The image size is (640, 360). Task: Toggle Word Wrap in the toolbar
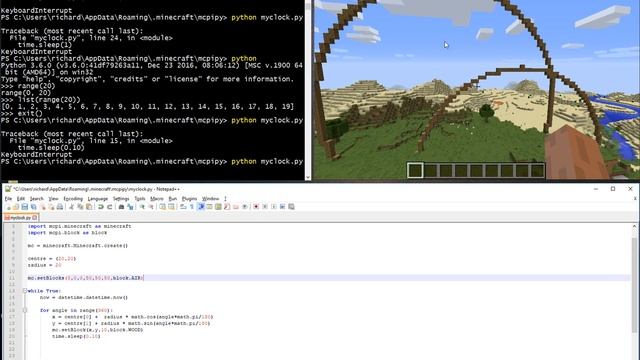[x=183, y=207]
